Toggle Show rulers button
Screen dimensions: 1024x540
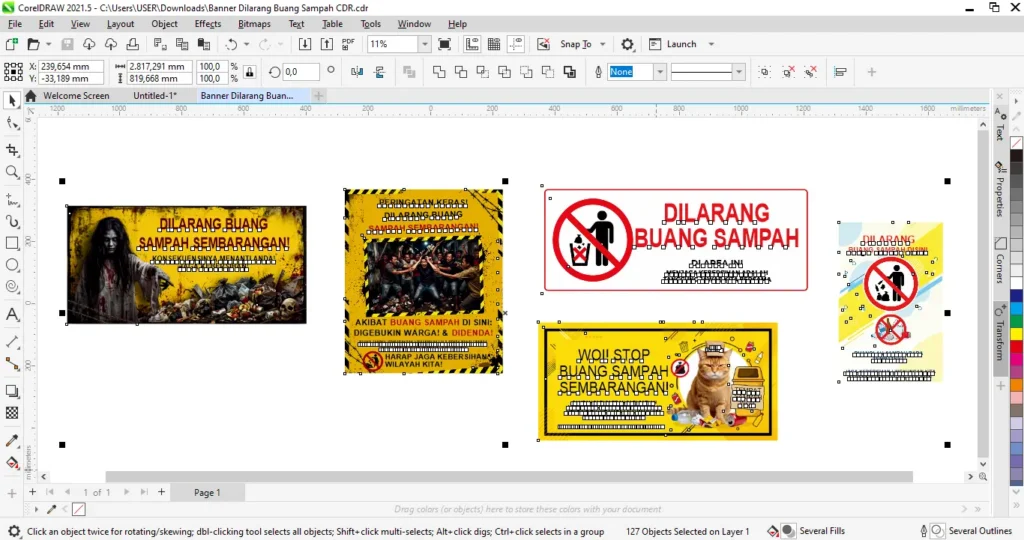(472, 44)
